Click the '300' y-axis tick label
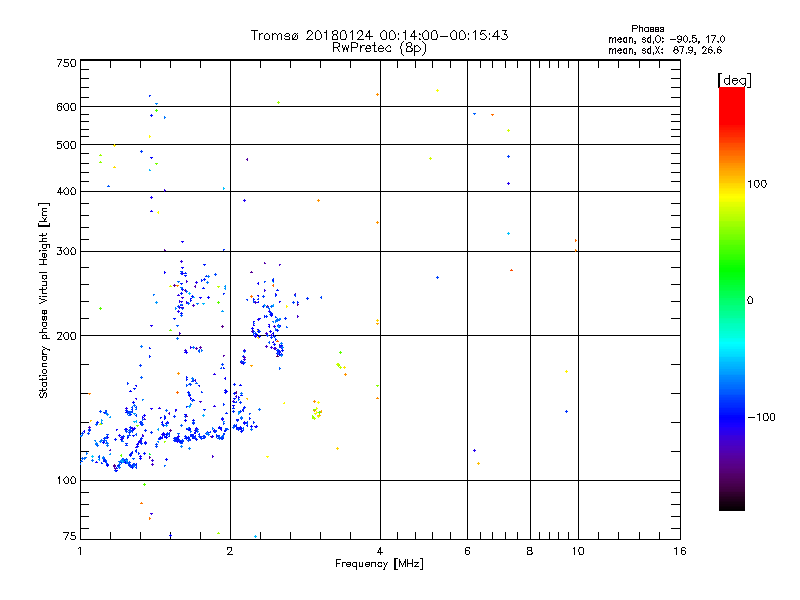The image size is (800, 600). tap(66, 252)
